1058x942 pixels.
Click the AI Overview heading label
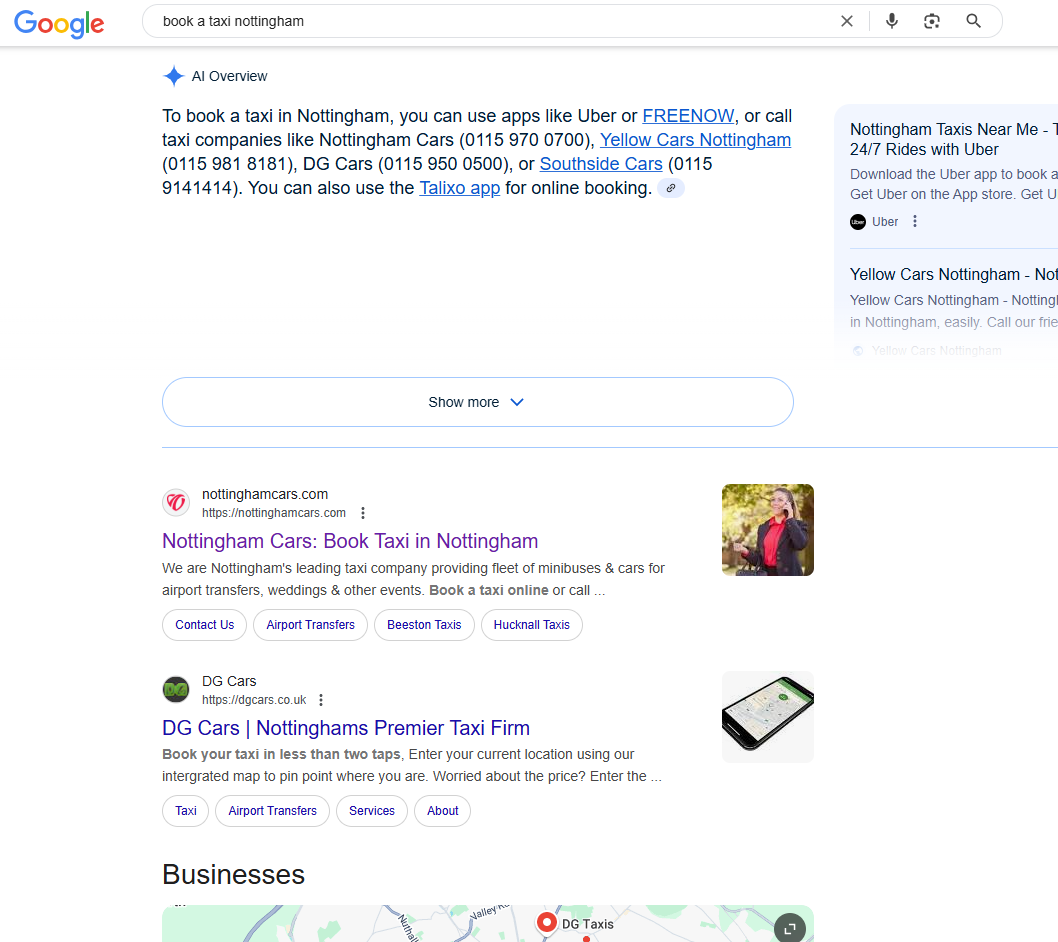229,76
